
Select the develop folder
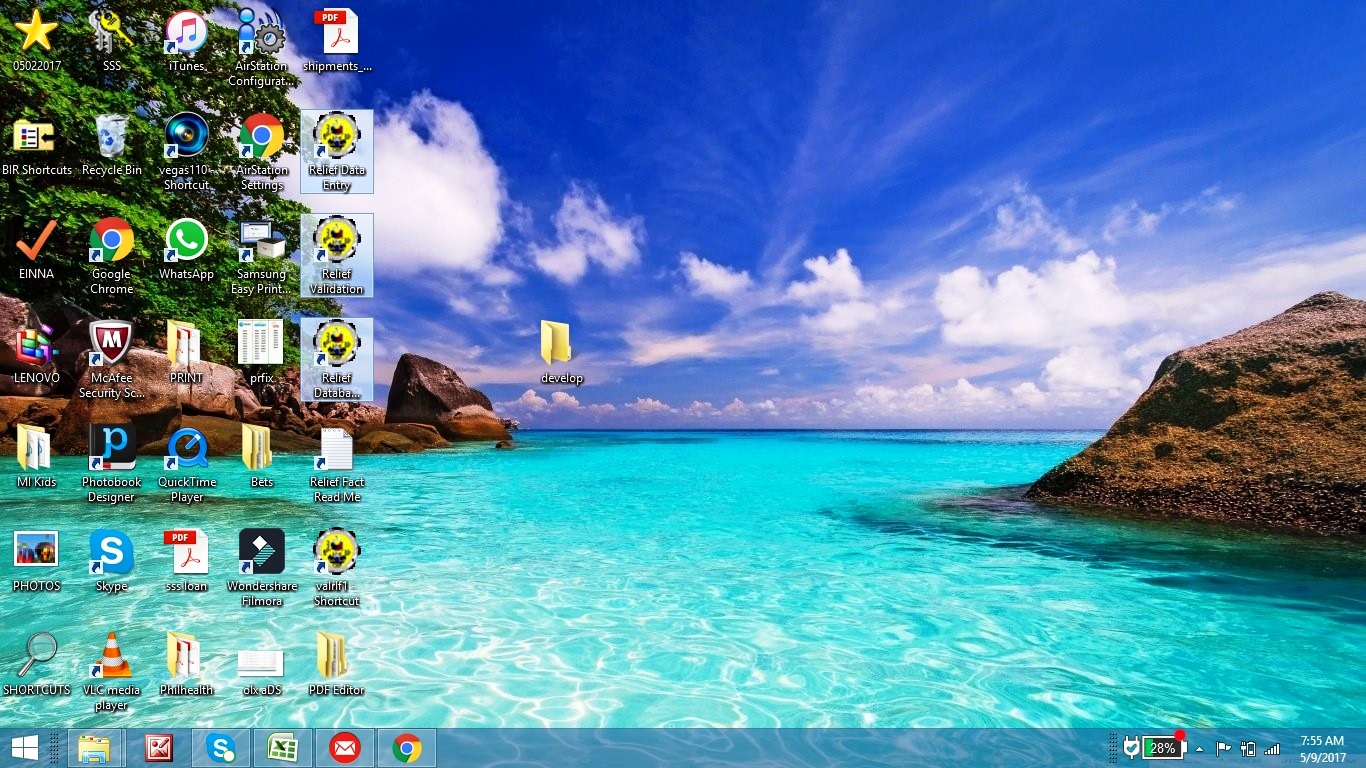561,353
